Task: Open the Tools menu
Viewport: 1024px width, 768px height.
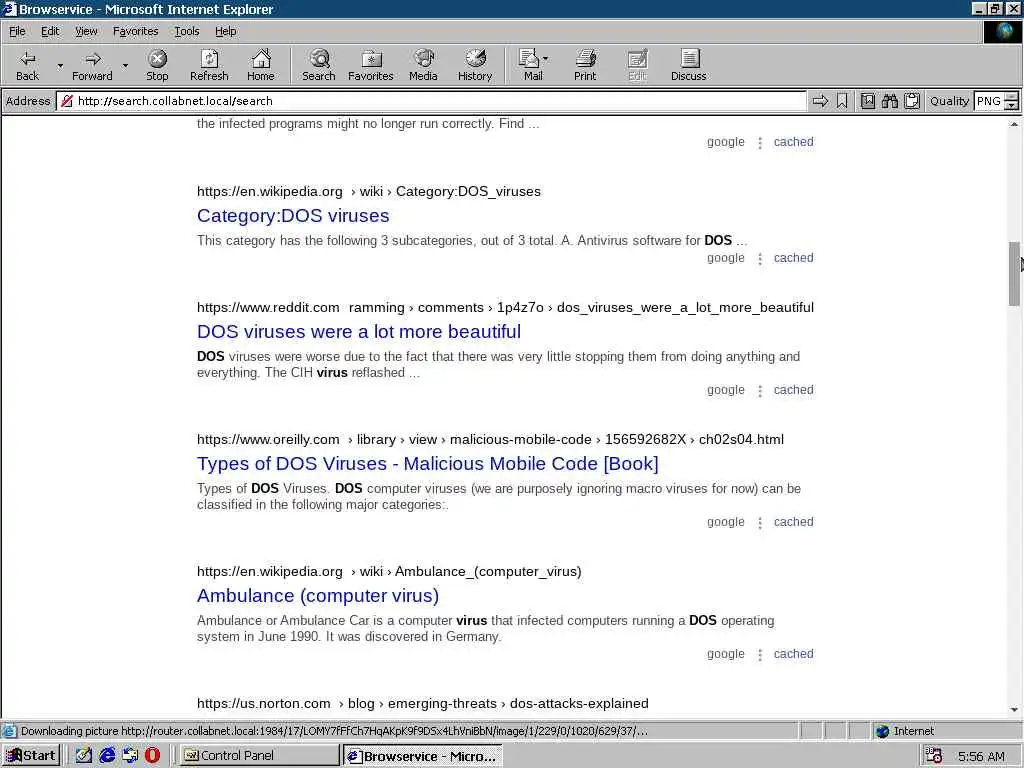Action: click(186, 31)
